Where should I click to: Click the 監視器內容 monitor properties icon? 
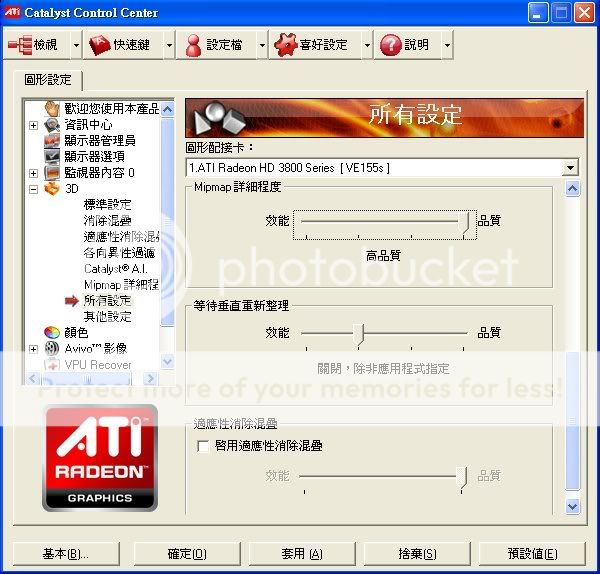tap(52, 173)
